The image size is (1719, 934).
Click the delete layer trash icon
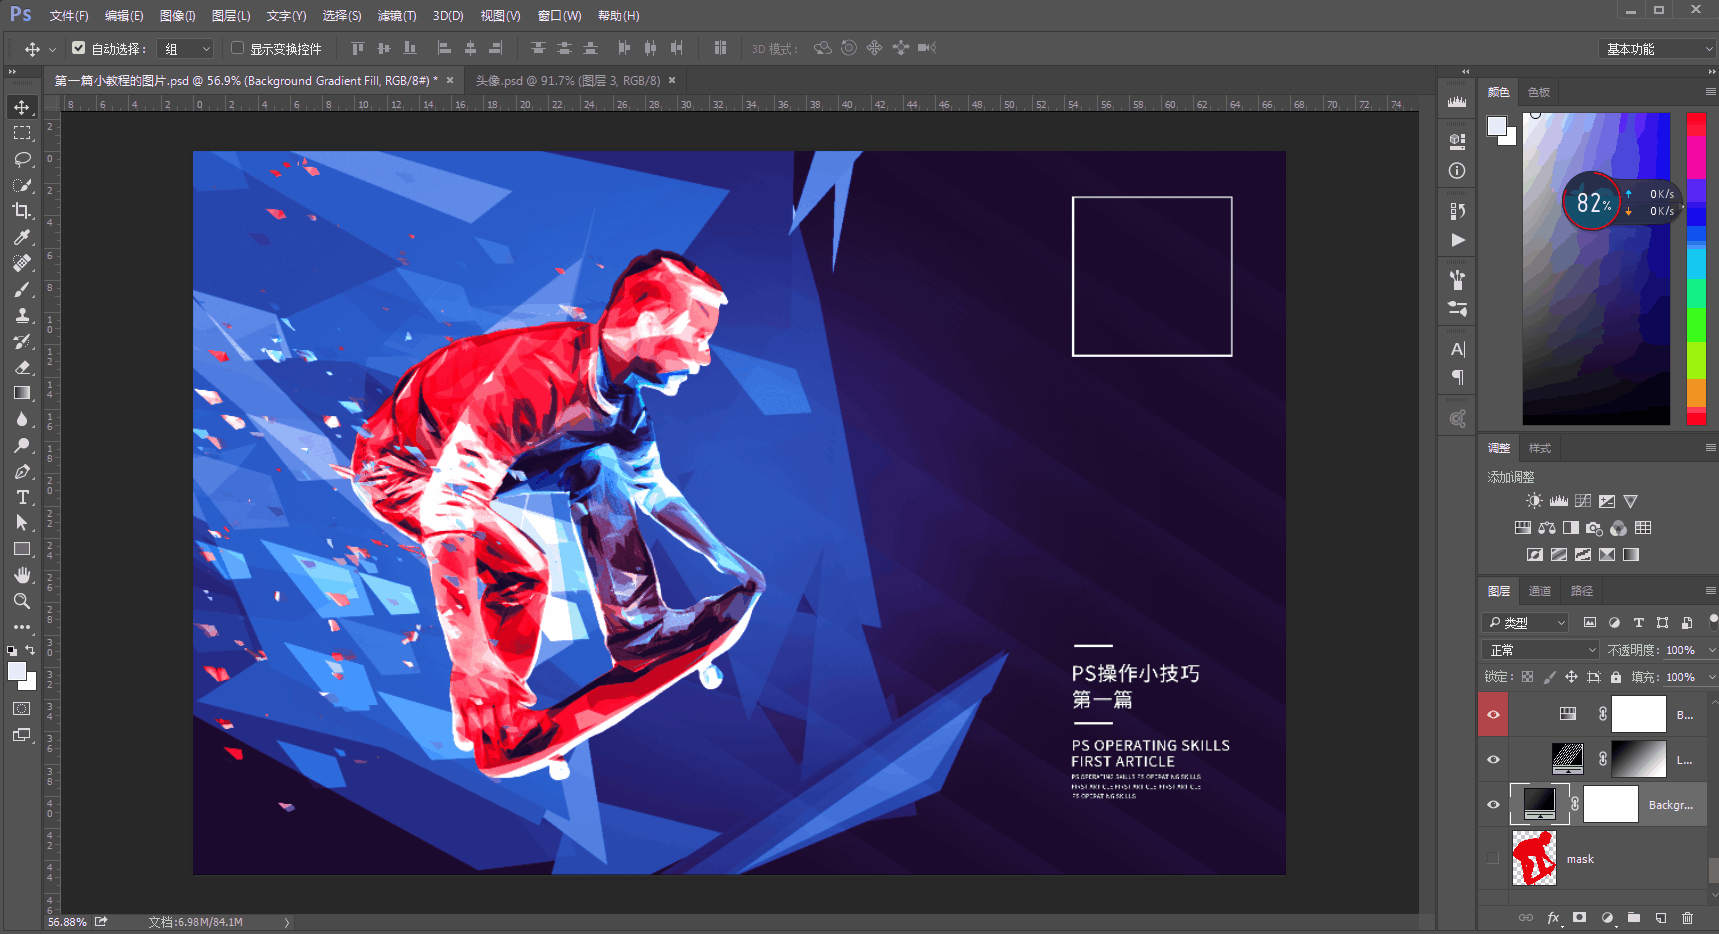1687,917
